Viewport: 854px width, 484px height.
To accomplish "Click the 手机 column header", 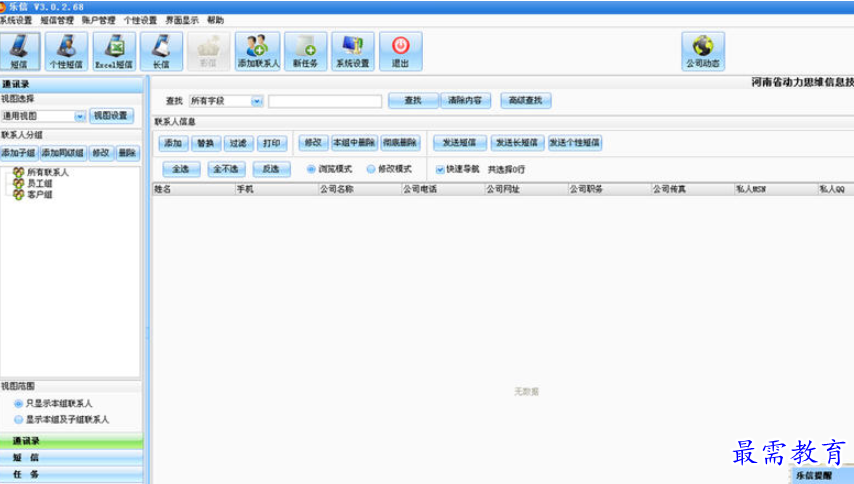I will click(276, 189).
